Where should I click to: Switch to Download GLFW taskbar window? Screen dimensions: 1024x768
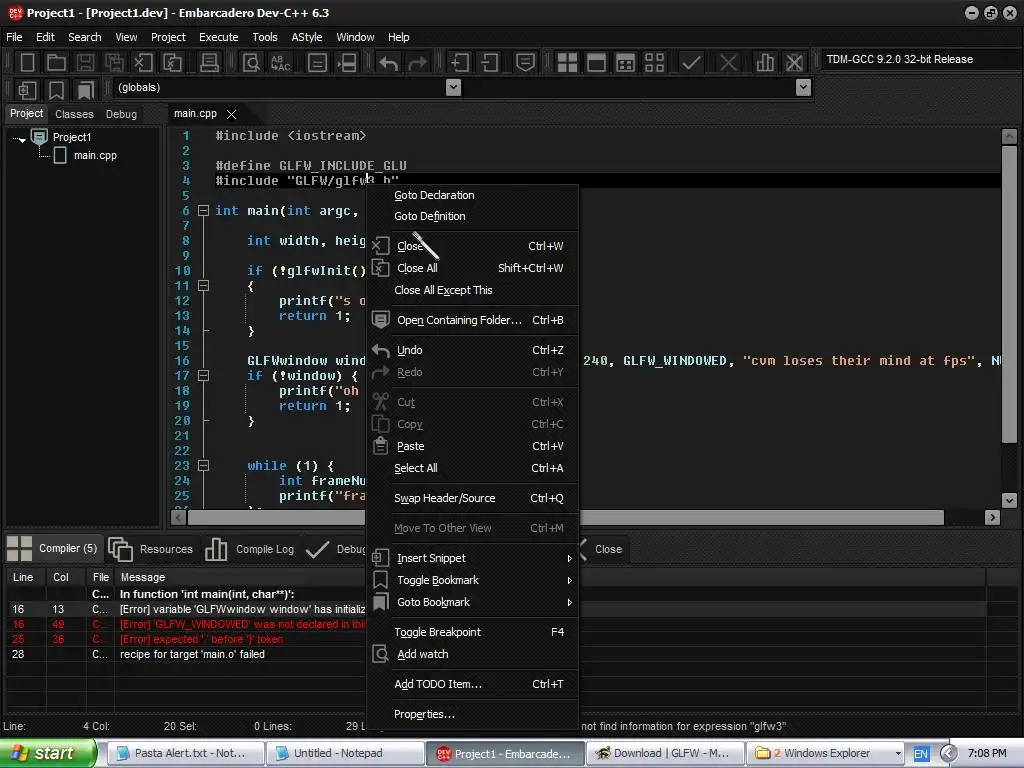[x=666, y=754]
